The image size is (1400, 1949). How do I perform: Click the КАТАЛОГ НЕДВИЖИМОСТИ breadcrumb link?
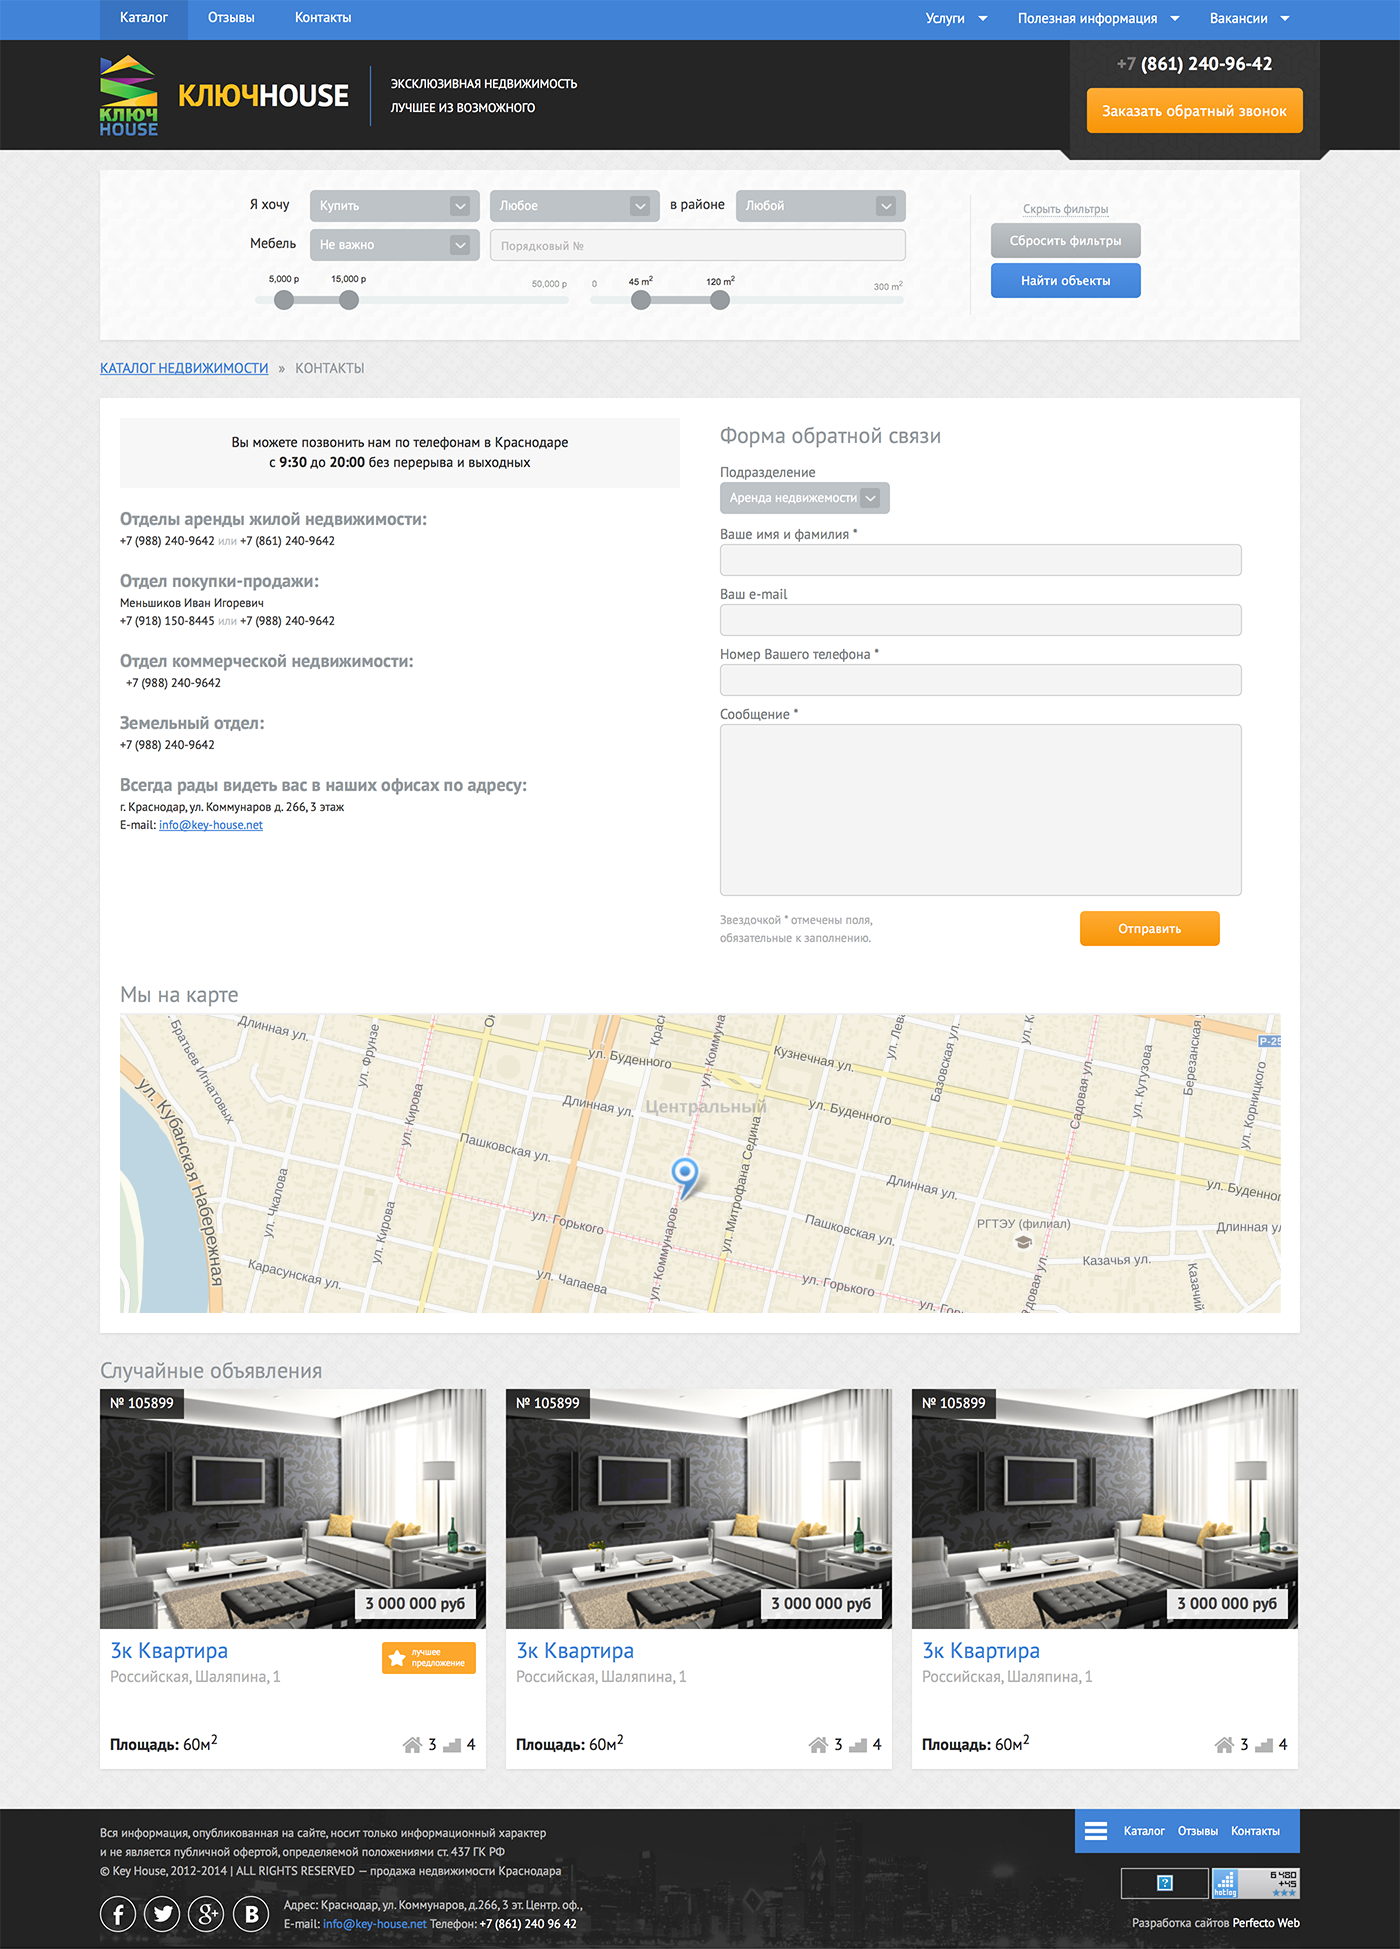[184, 368]
